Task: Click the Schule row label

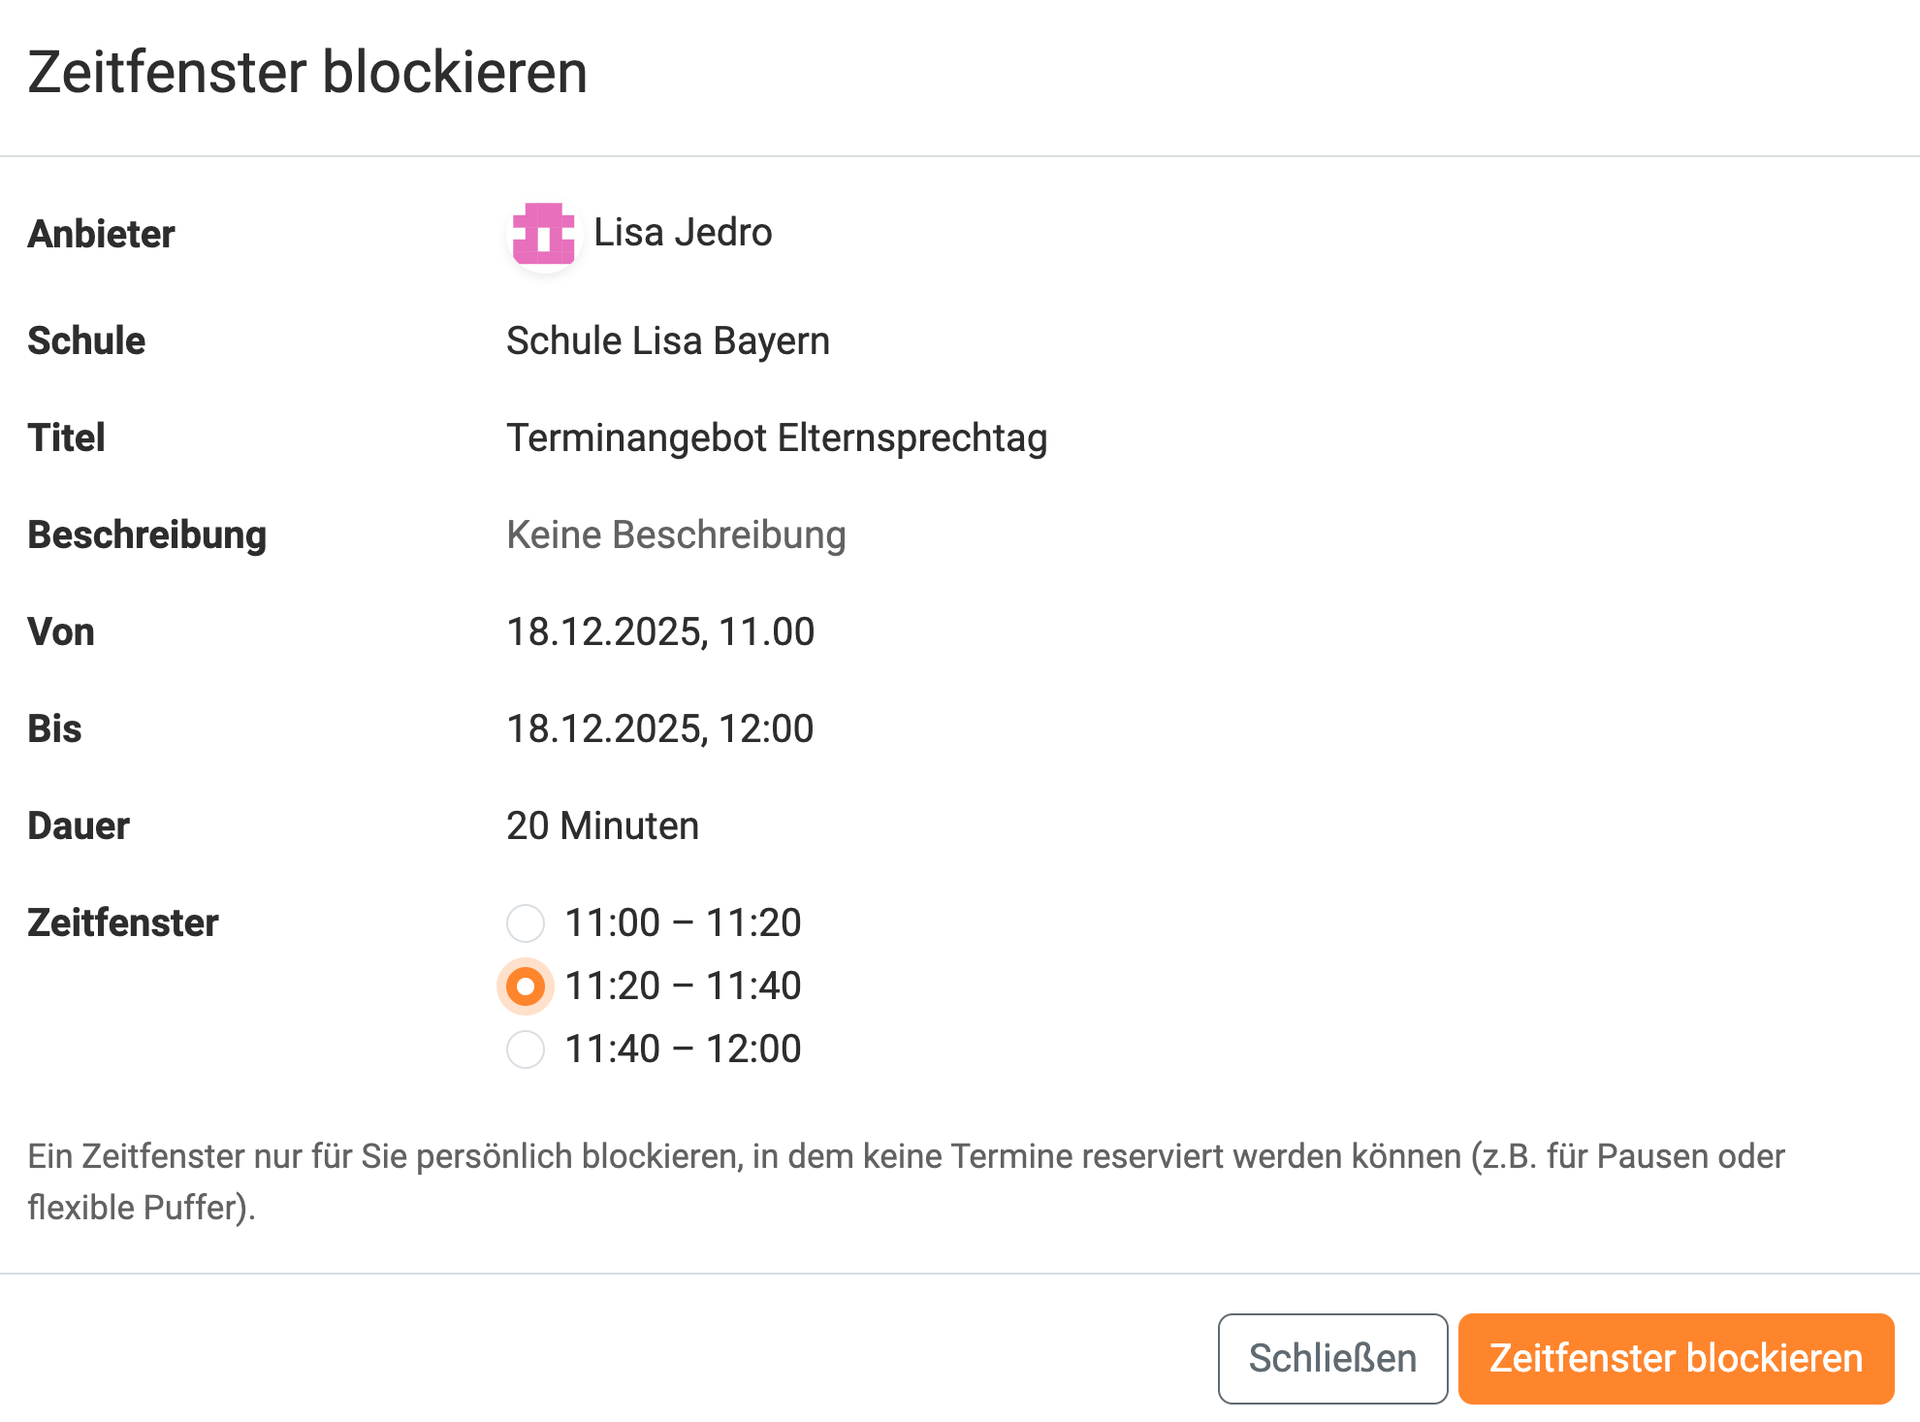Action: click(85, 340)
